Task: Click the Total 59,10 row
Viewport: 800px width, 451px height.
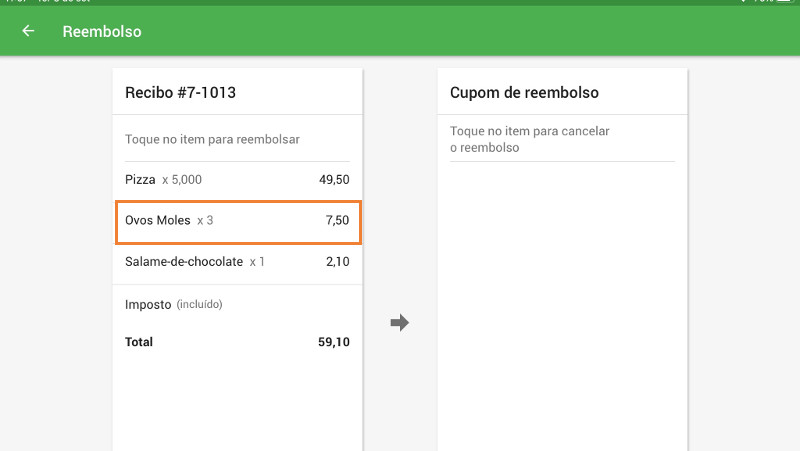Action: (237, 342)
